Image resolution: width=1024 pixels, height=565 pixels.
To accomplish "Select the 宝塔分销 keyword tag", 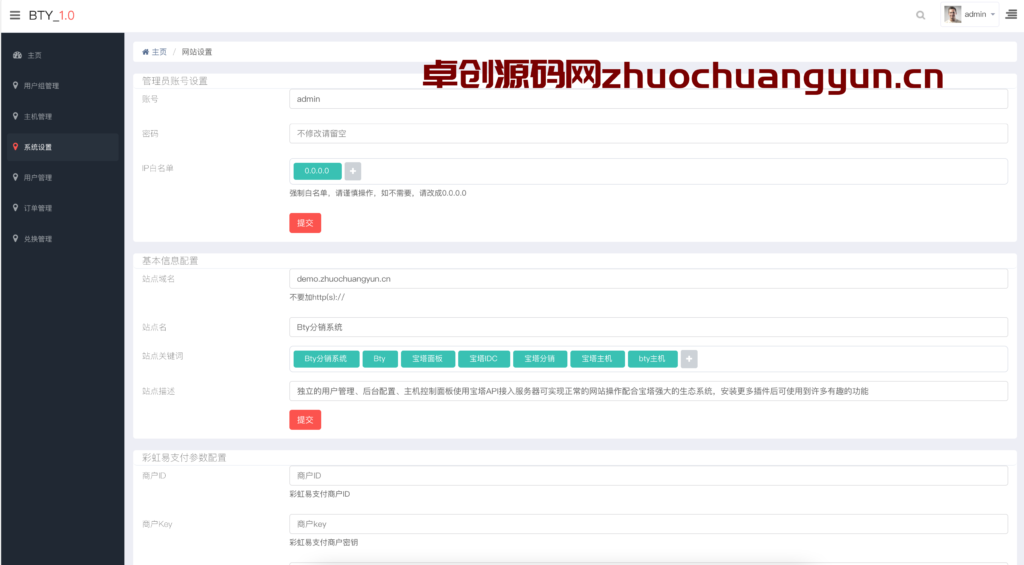I will (539, 359).
